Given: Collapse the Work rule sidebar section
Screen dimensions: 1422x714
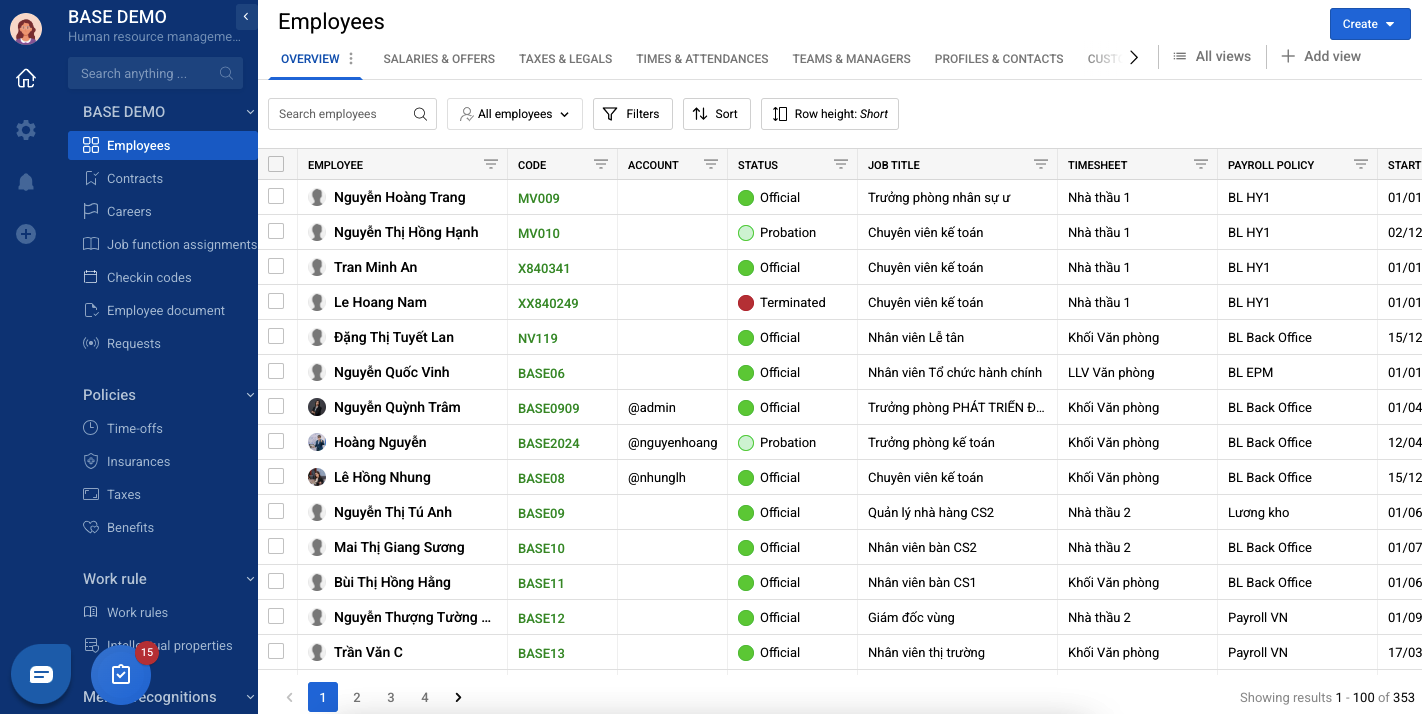Looking at the screenshot, I should [250, 579].
